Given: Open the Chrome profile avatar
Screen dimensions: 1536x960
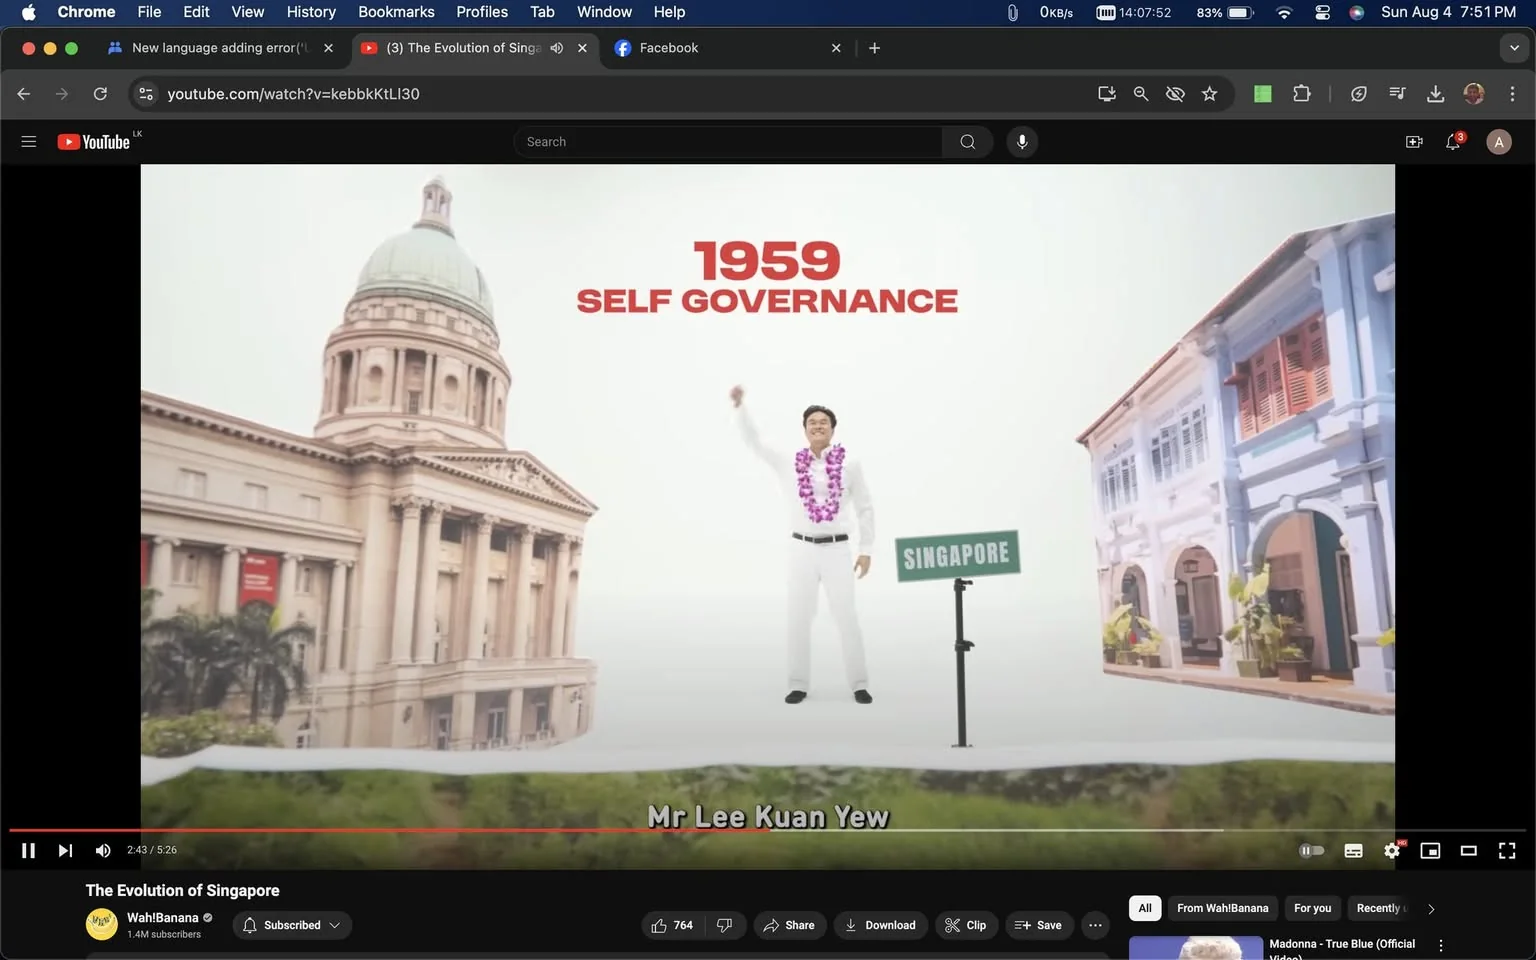Looking at the screenshot, I should (x=1474, y=93).
